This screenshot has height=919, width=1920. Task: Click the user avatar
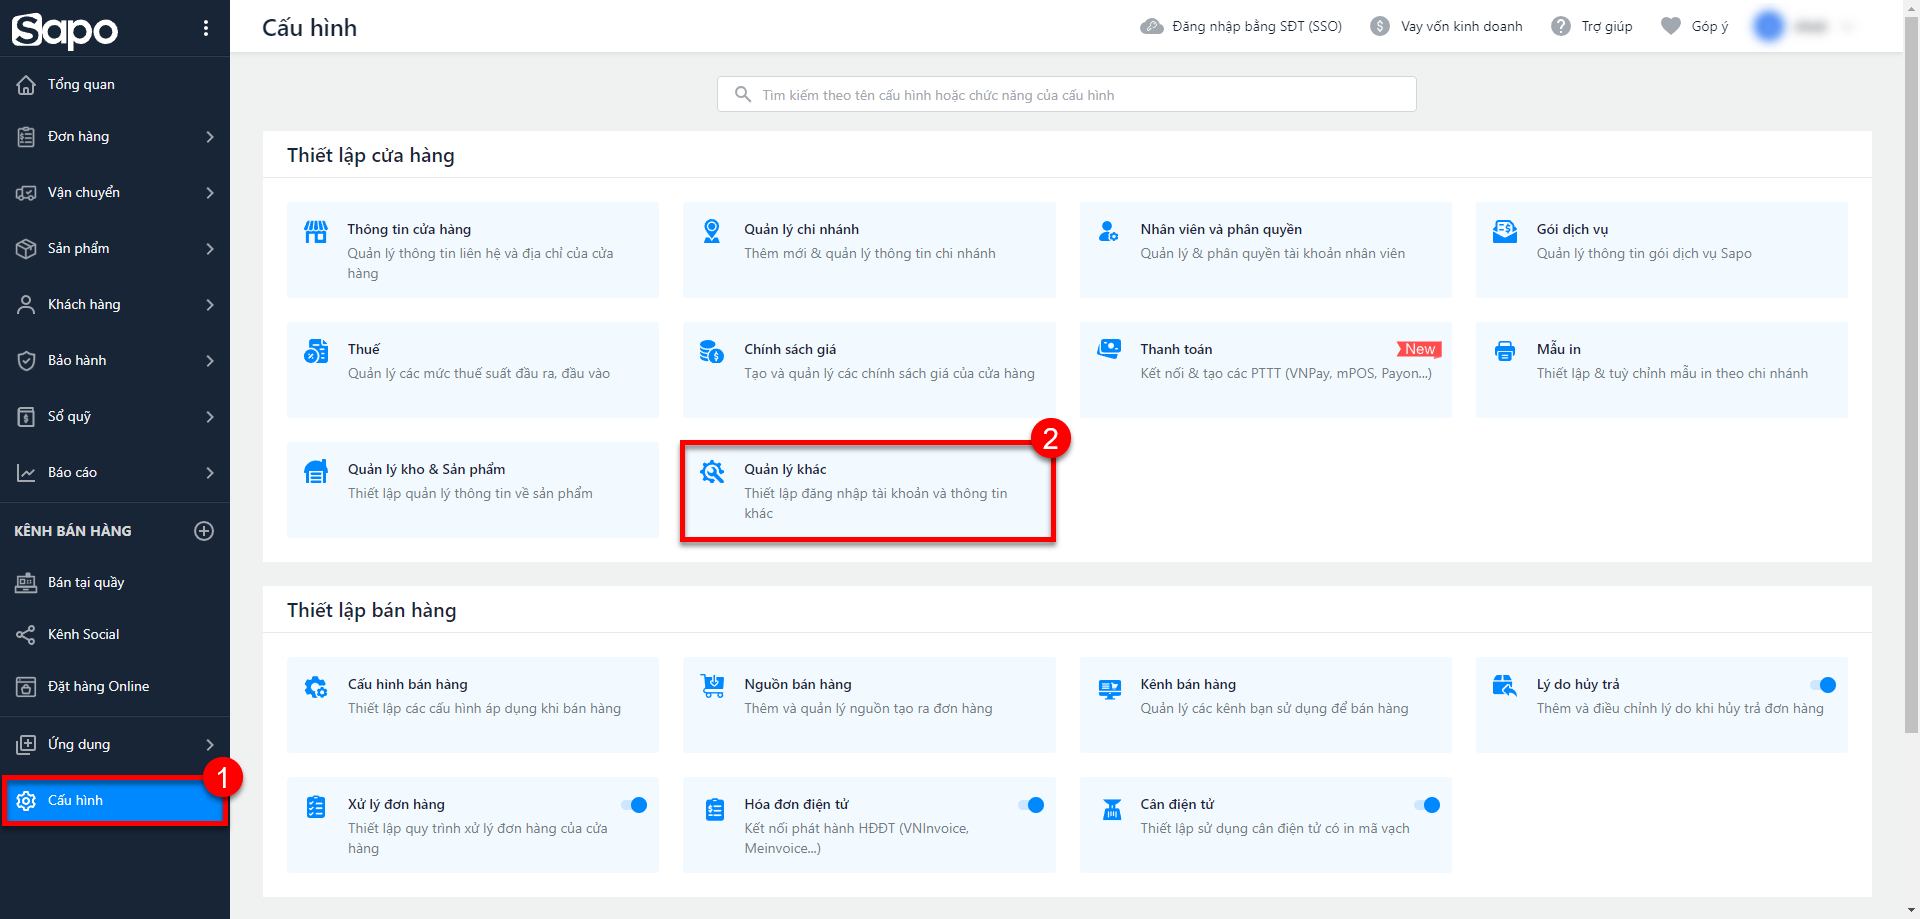pyautogui.click(x=1768, y=26)
